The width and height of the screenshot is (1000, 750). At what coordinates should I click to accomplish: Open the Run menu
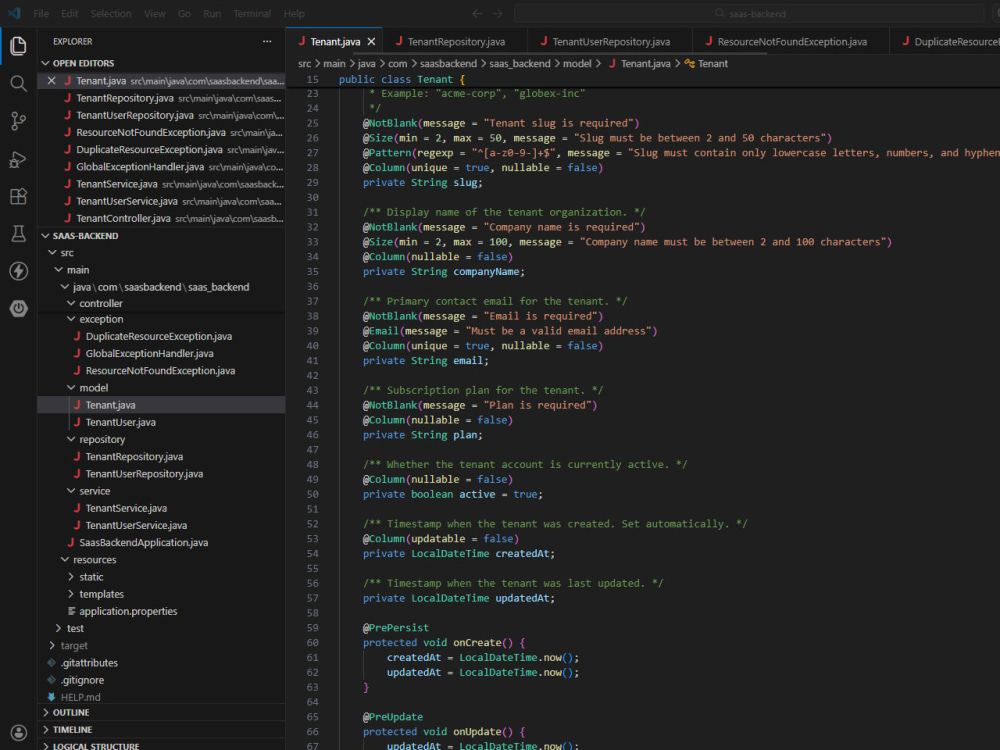(212, 13)
